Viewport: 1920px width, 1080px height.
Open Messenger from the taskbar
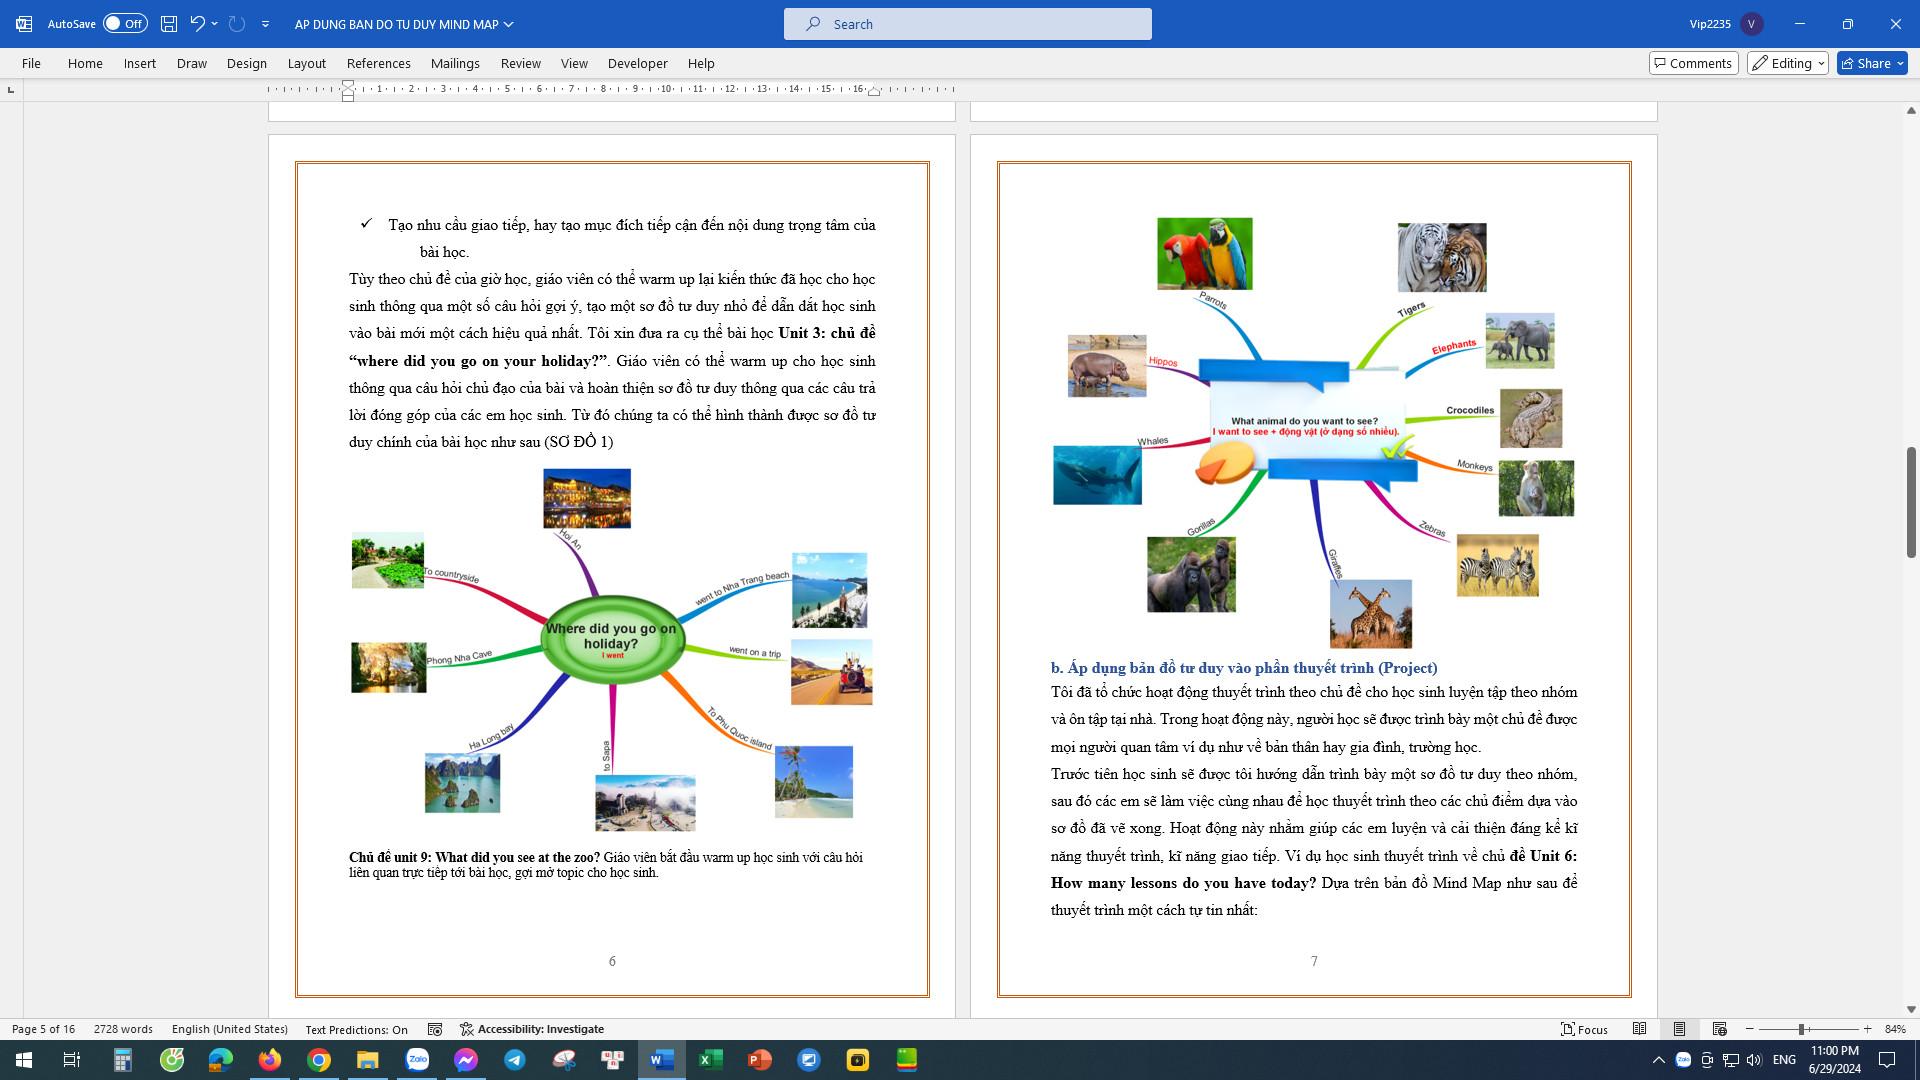pos(466,1060)
